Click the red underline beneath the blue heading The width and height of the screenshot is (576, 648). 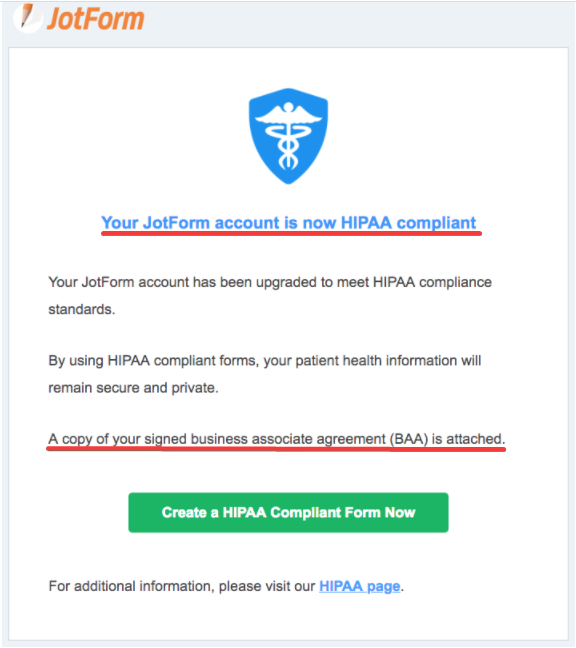pyautogui.click(x=291, y=234)
